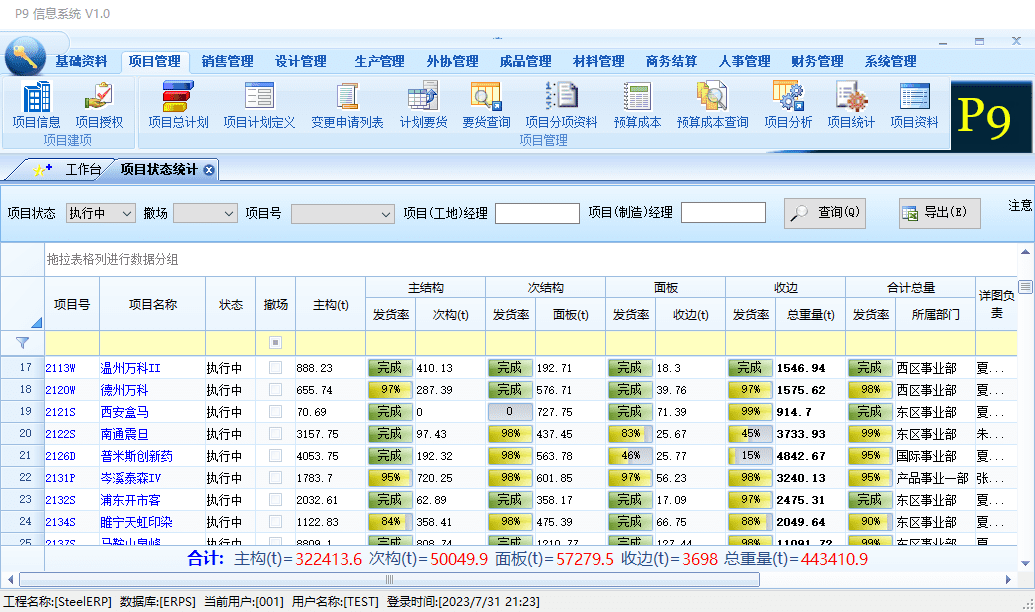Switch to 外协管理 menu tab
This screenshot has height=612, width=1035.
pos(452,61)
